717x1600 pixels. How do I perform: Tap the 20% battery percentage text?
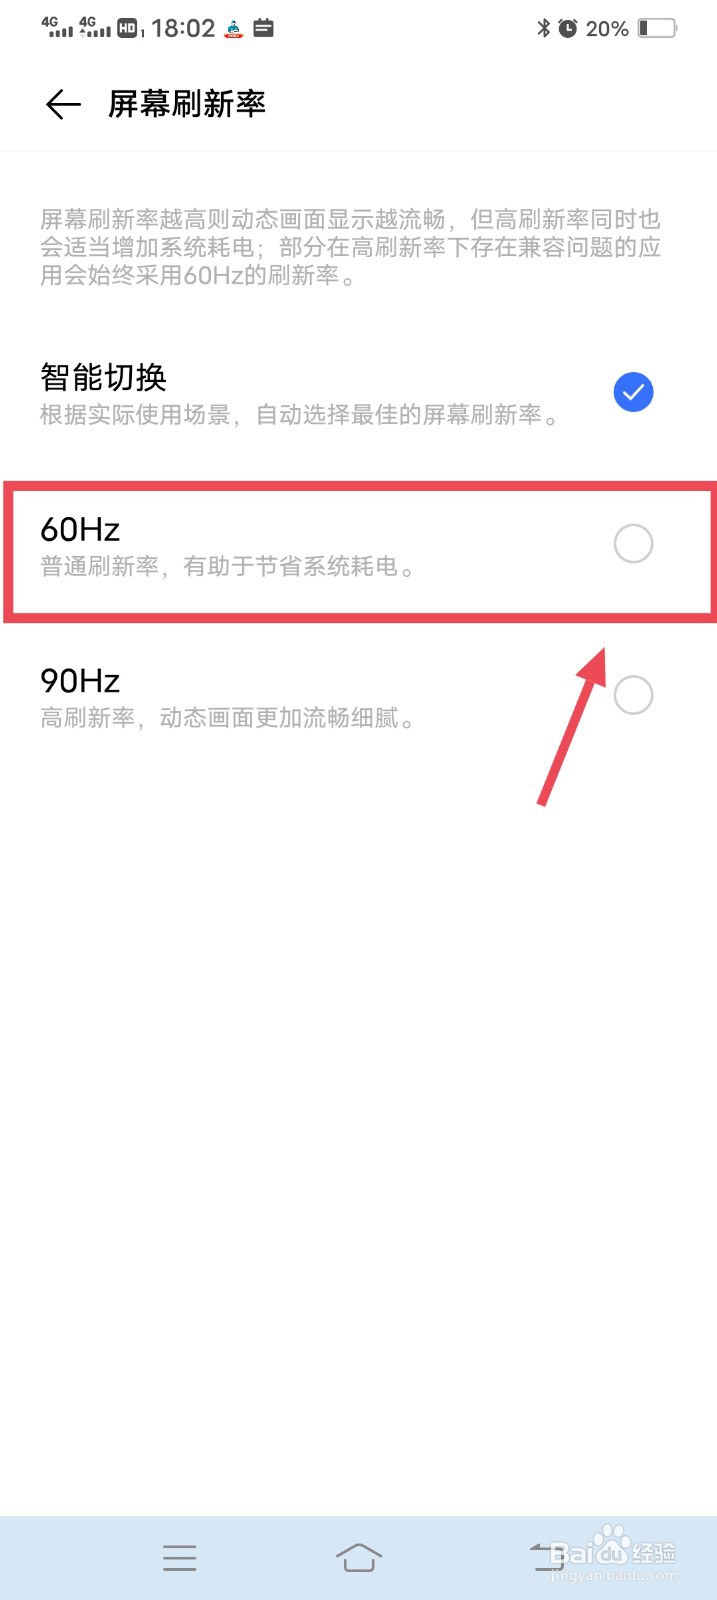(x=607, y=29)
